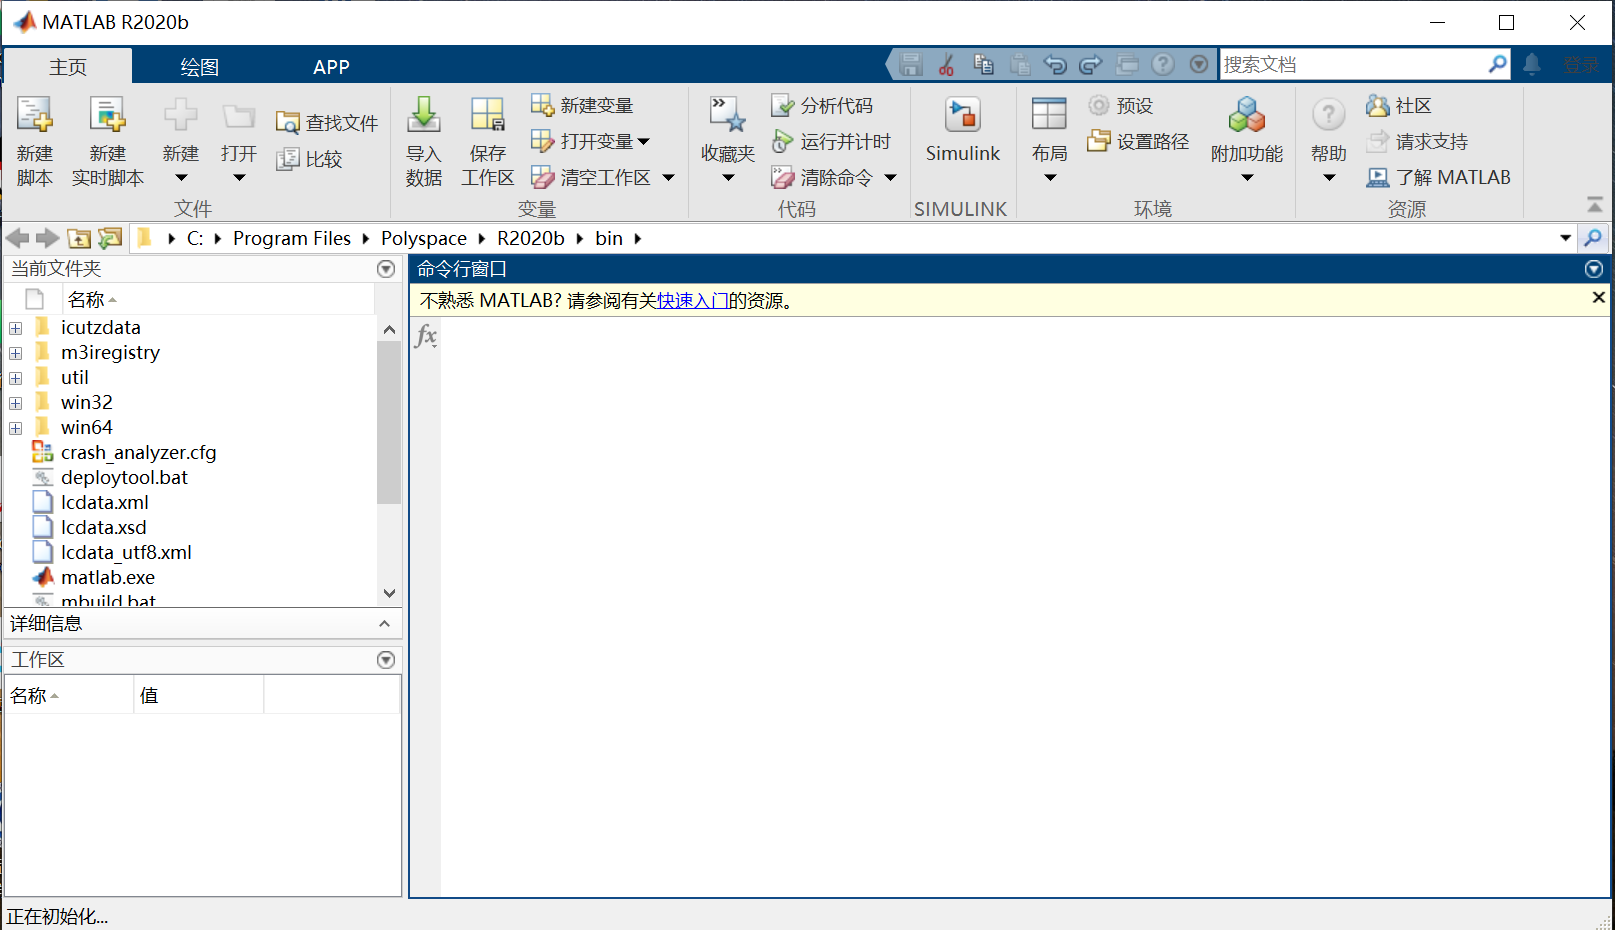The image size is (1615, 930).
Task: Click inside the 搜索文档 search field
Action: coord(1350,63)
